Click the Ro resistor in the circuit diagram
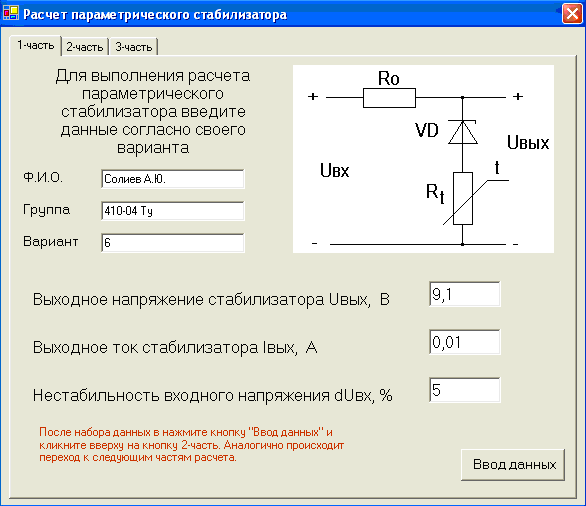 point(389,98)
